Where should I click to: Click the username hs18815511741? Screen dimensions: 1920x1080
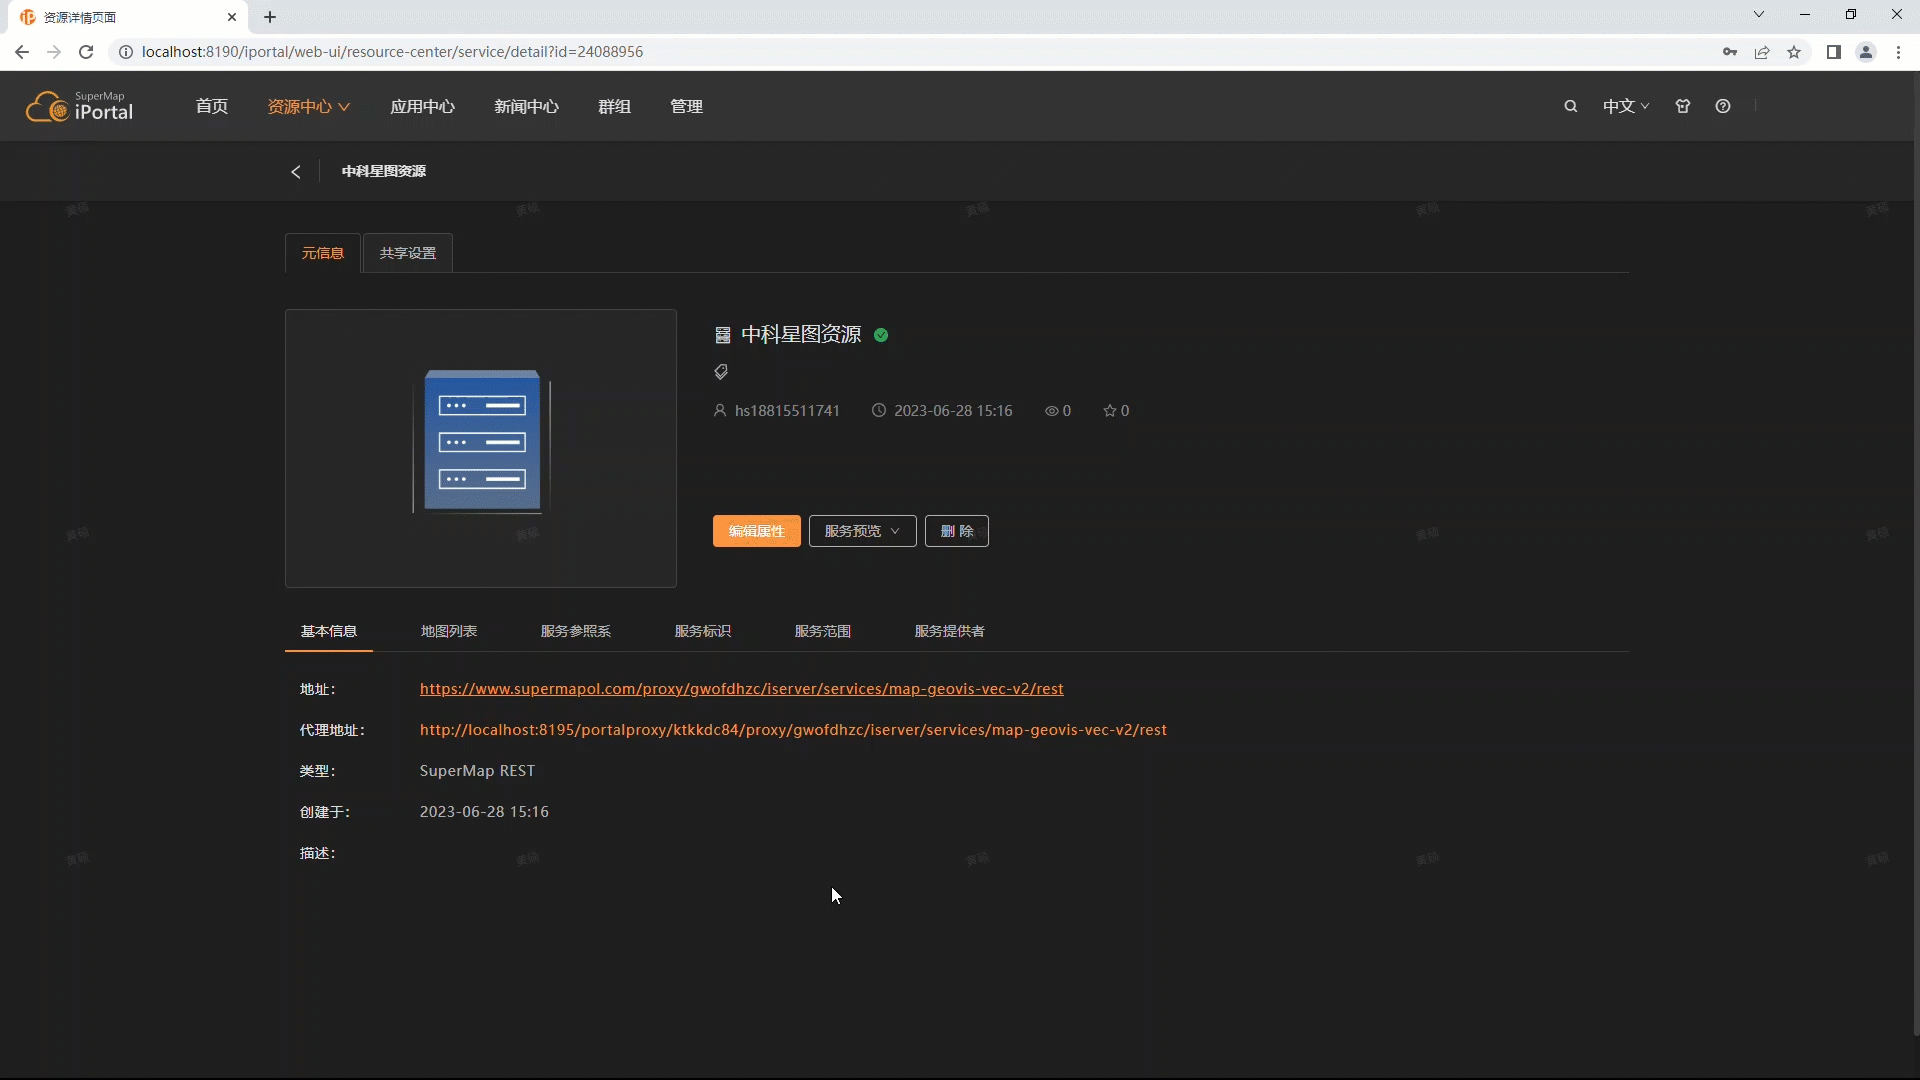coord(787,411)
